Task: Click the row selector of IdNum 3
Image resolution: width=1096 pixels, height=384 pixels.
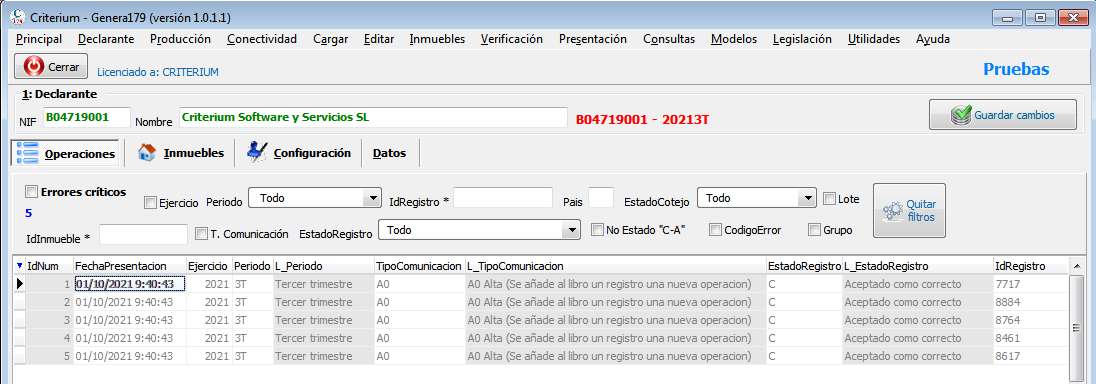Action: [20, 320]
